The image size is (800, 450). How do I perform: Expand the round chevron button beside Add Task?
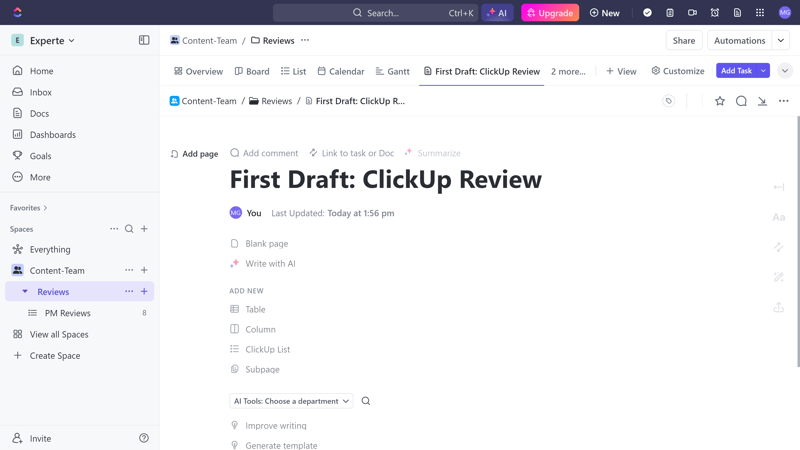[785, 70]
